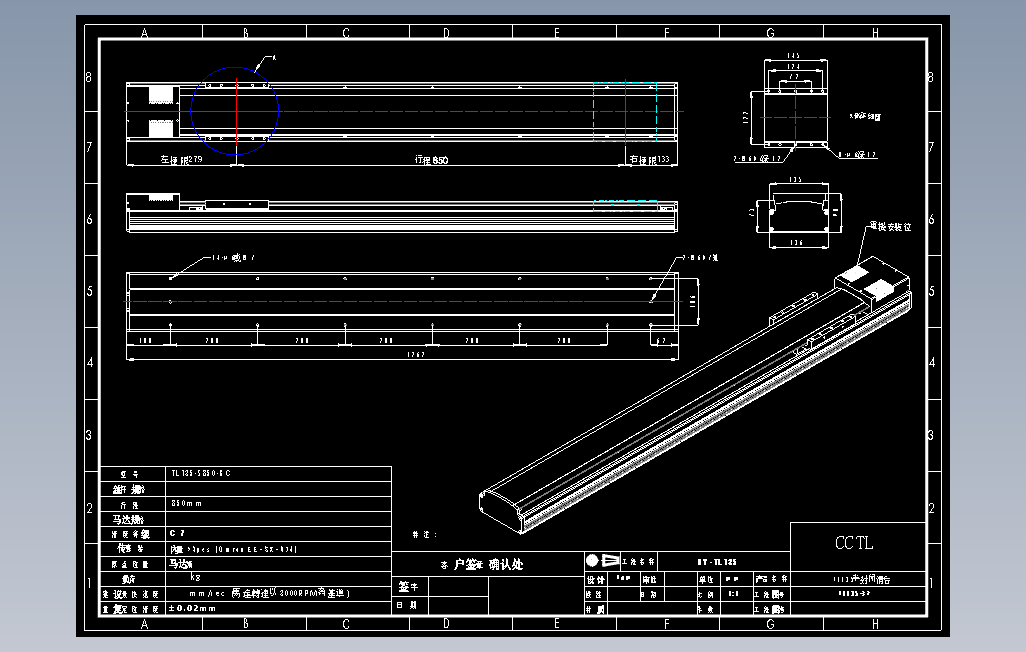Screen dimensions: 1026x652
Task: Click the signature field beside 签字
Action: point(458,587)
